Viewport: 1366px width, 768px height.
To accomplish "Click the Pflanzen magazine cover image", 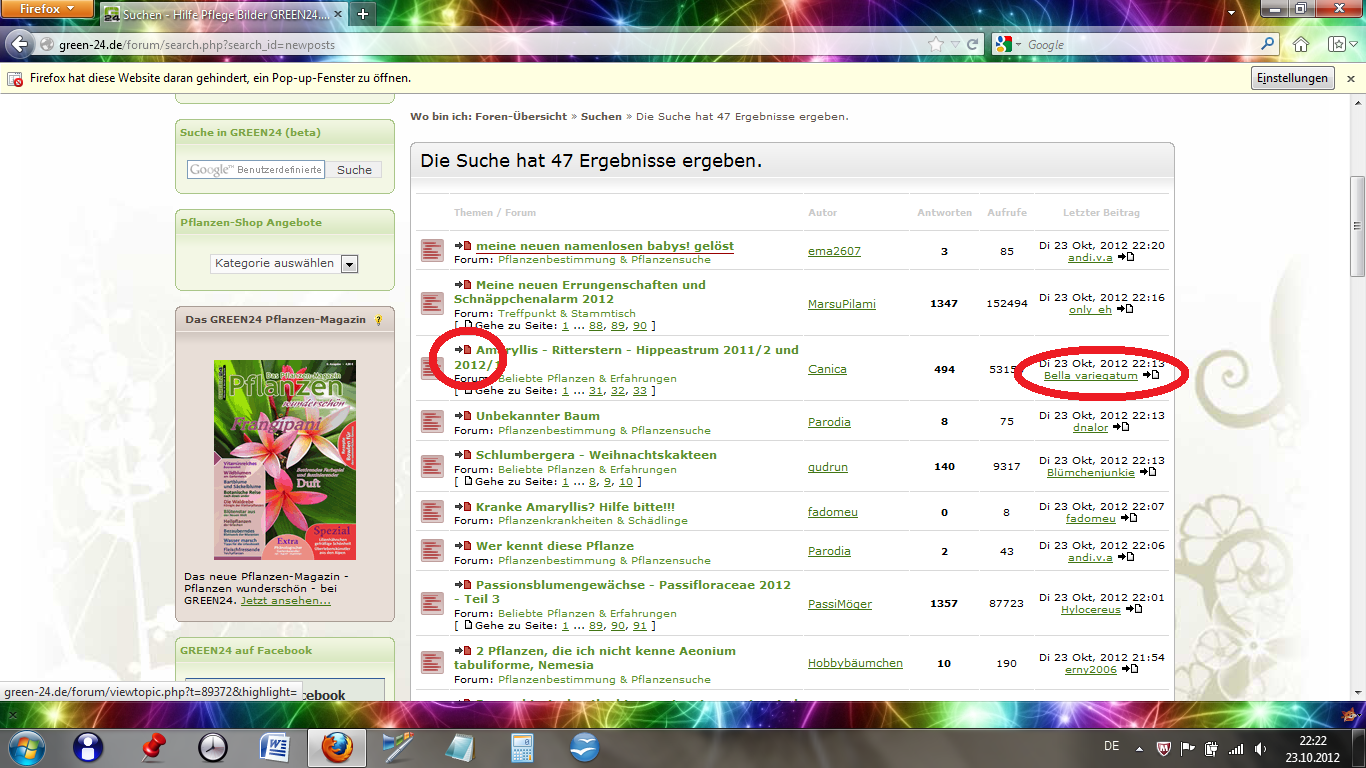I will [285, 460].
